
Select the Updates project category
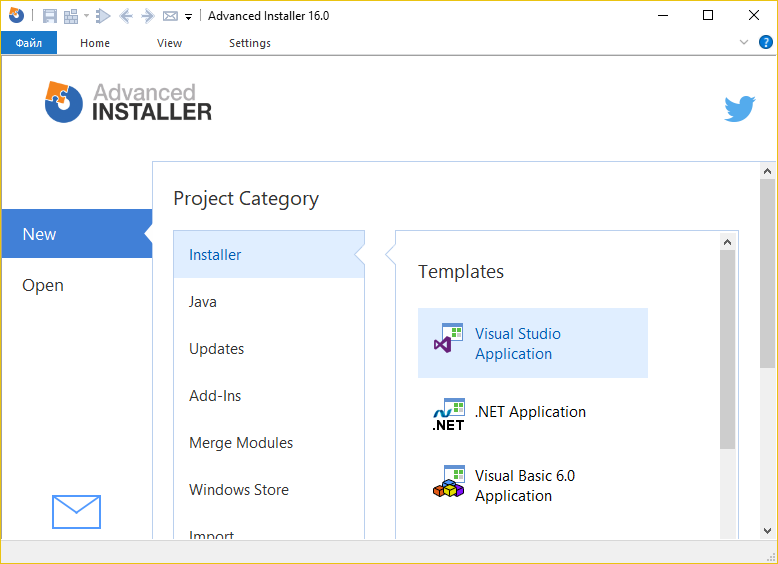(269, 349)
